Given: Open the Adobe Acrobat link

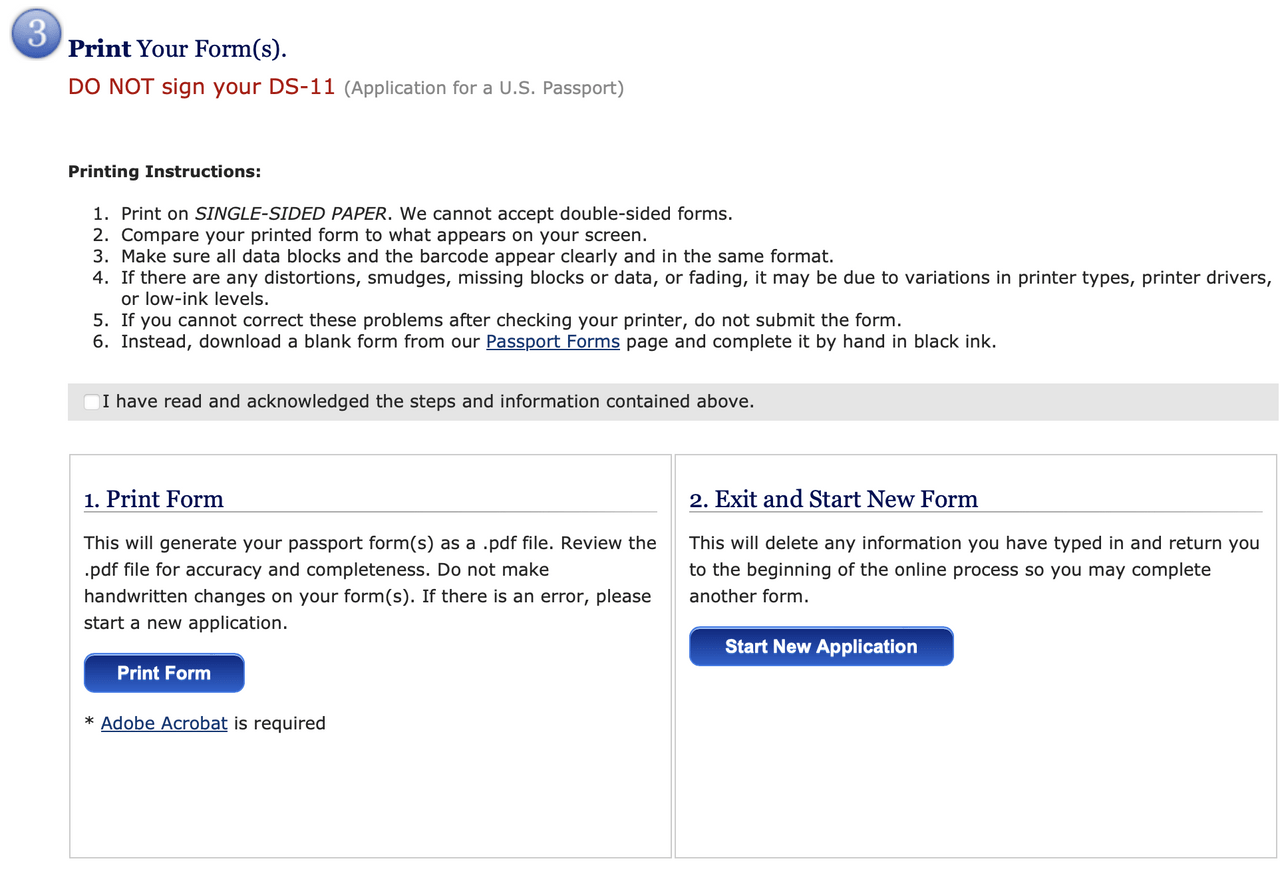Looking at the screenshot, I should [164, 723].
